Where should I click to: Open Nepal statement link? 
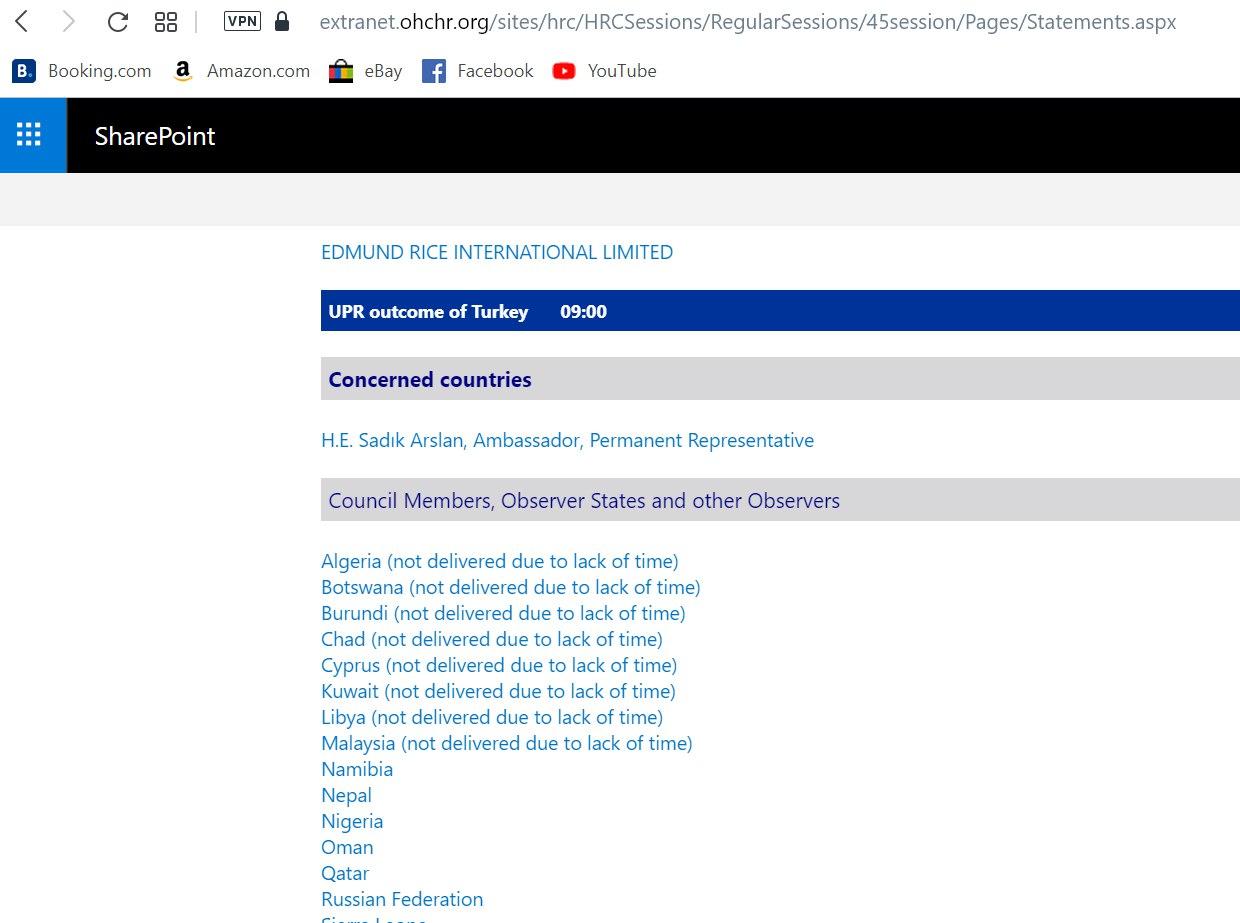[346, 795]
